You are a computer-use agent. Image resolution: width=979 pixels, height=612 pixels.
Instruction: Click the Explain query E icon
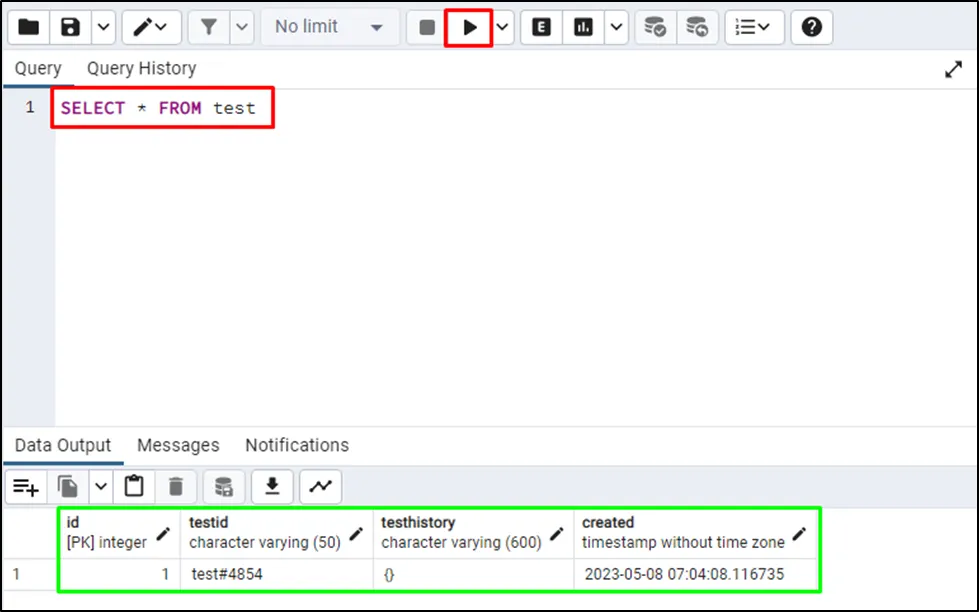click(541, 27)
